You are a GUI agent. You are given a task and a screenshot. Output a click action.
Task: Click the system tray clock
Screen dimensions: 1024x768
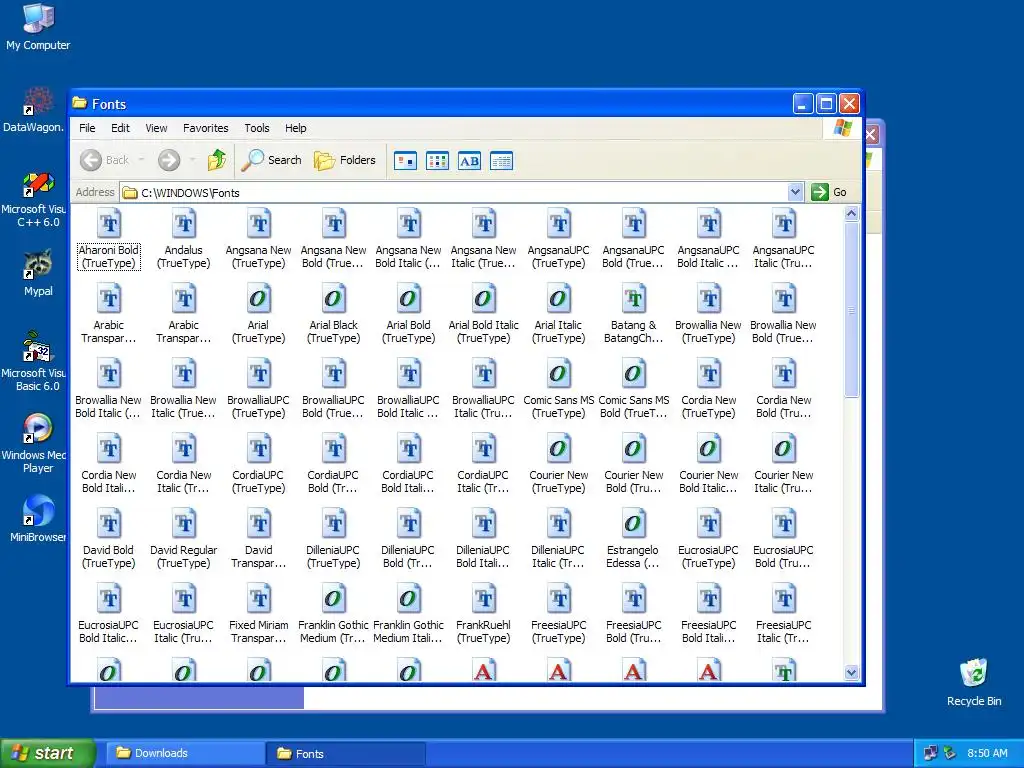coord(987,753)
